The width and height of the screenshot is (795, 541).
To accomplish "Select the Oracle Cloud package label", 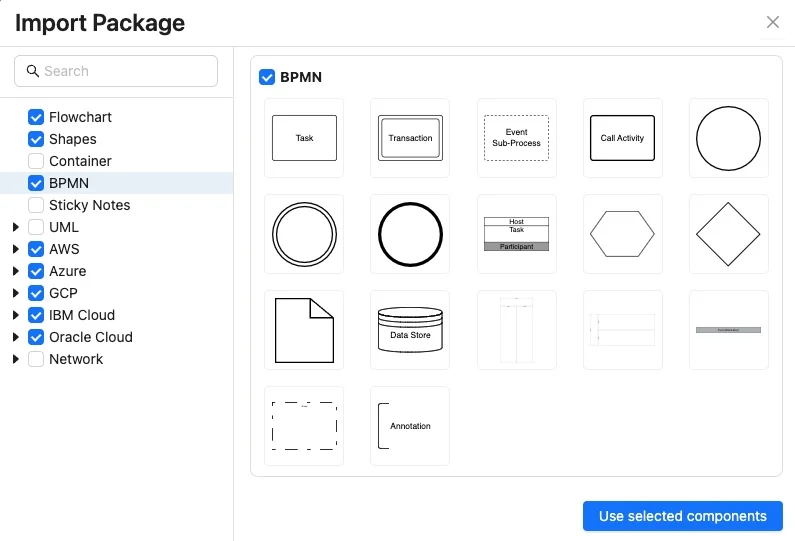I will point(91,337).
